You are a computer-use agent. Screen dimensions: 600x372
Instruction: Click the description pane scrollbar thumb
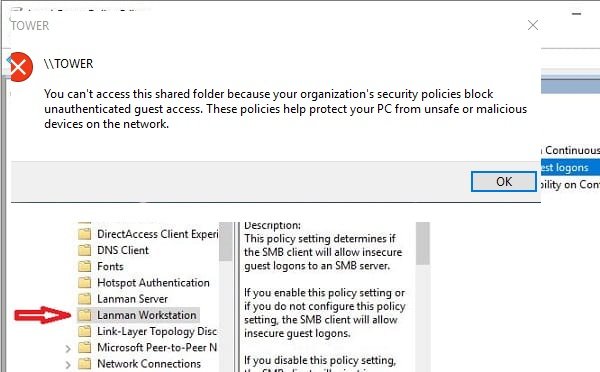(422, 243)
